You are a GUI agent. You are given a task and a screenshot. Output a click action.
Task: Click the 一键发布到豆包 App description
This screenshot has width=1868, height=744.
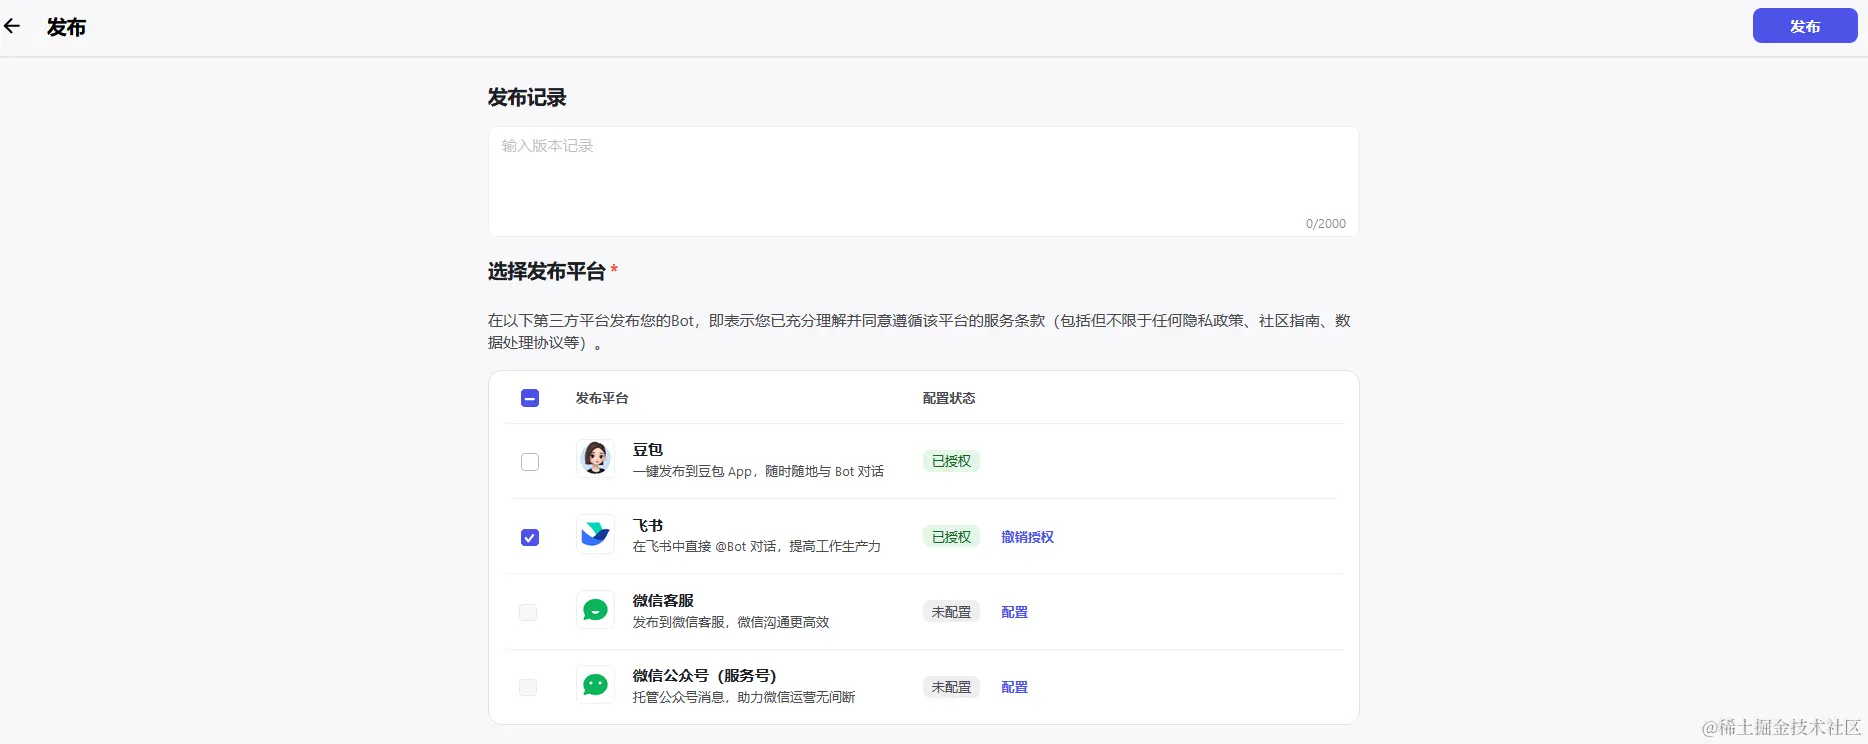(x=758, y=471)
